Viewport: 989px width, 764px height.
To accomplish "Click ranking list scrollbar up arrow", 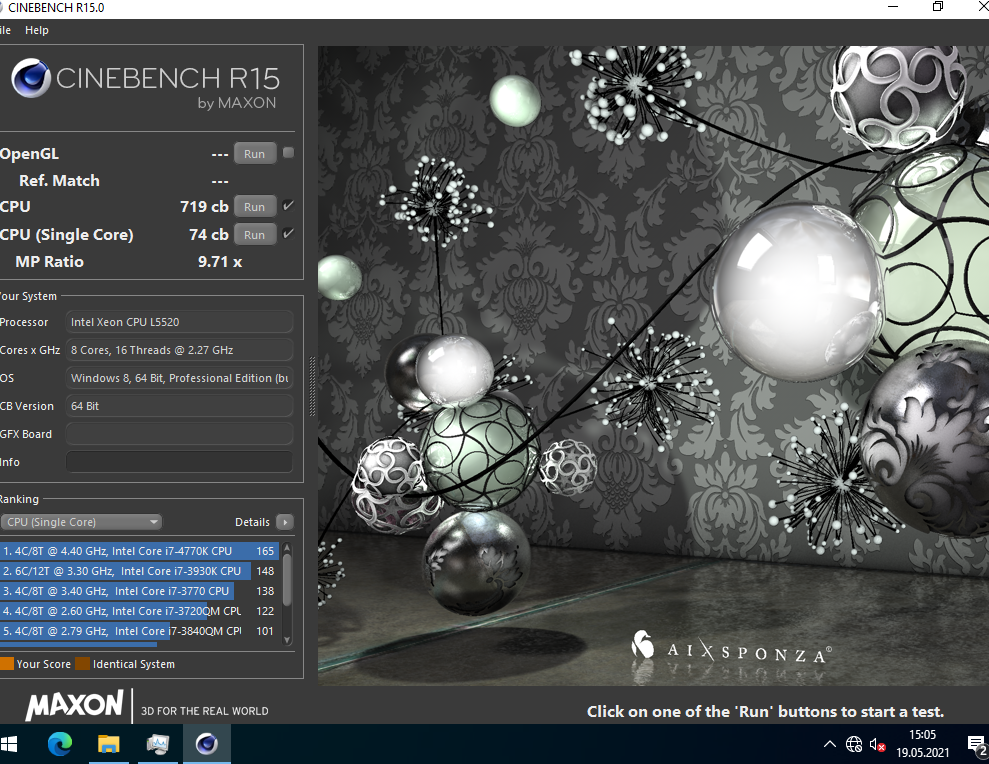I will 287,548.
